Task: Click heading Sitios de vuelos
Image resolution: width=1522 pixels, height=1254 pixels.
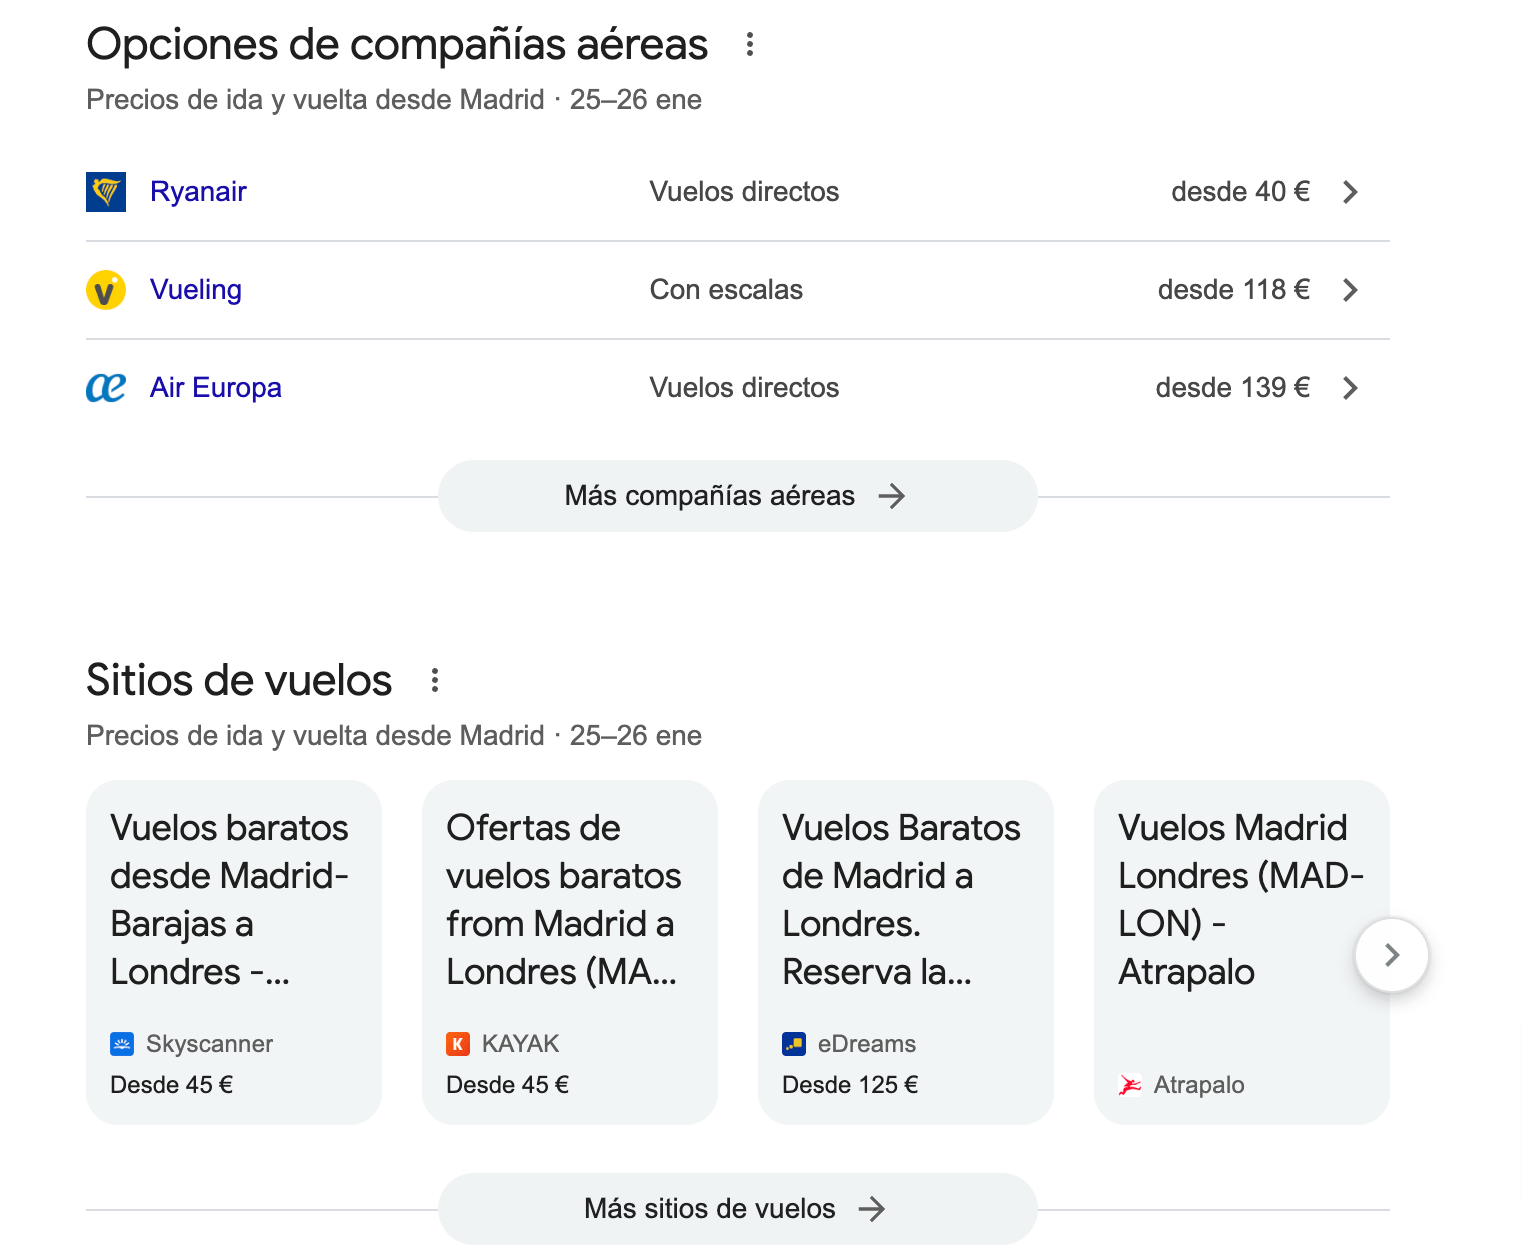Action: point(239,681)
